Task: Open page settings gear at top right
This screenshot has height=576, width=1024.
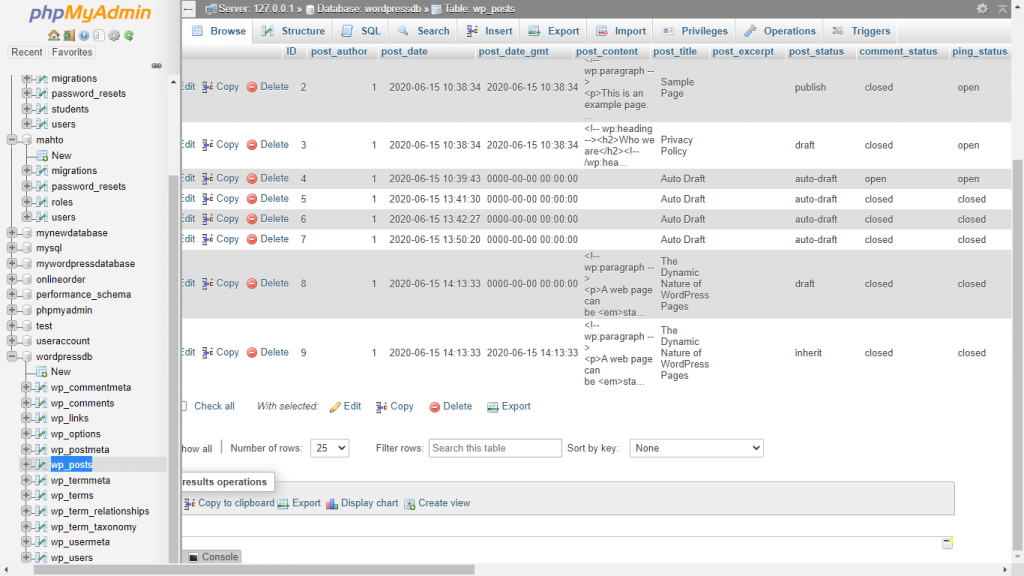Action: coord(981,9)
